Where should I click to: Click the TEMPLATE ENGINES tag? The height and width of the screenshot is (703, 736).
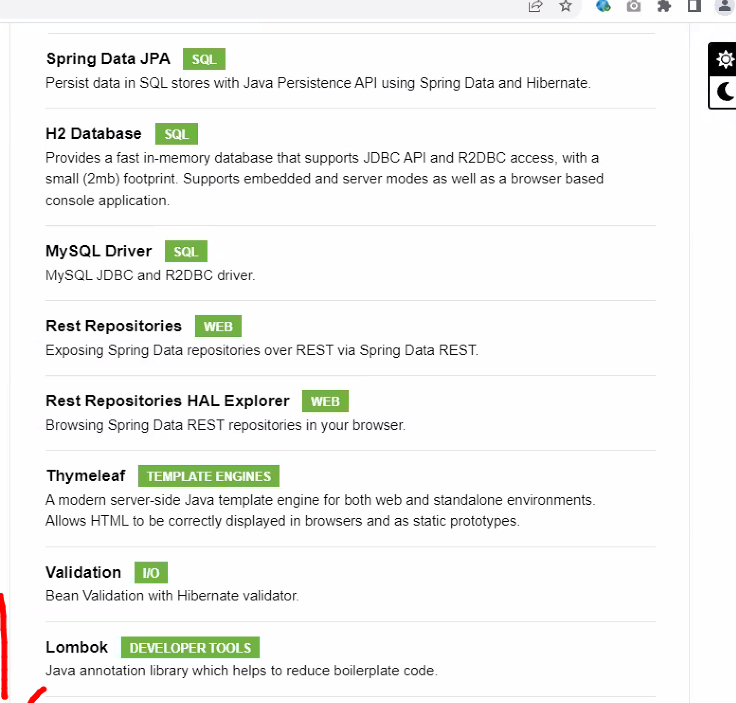[209, 476]
